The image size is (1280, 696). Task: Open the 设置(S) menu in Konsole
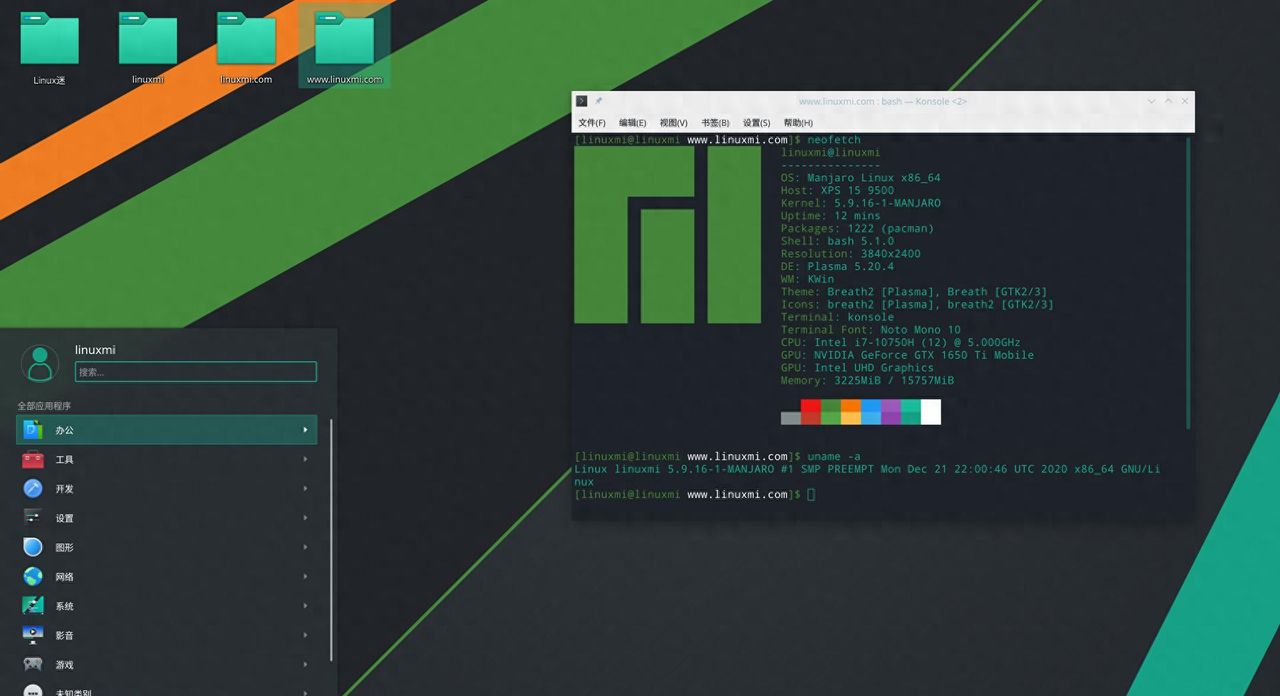(x=757, y=122)
